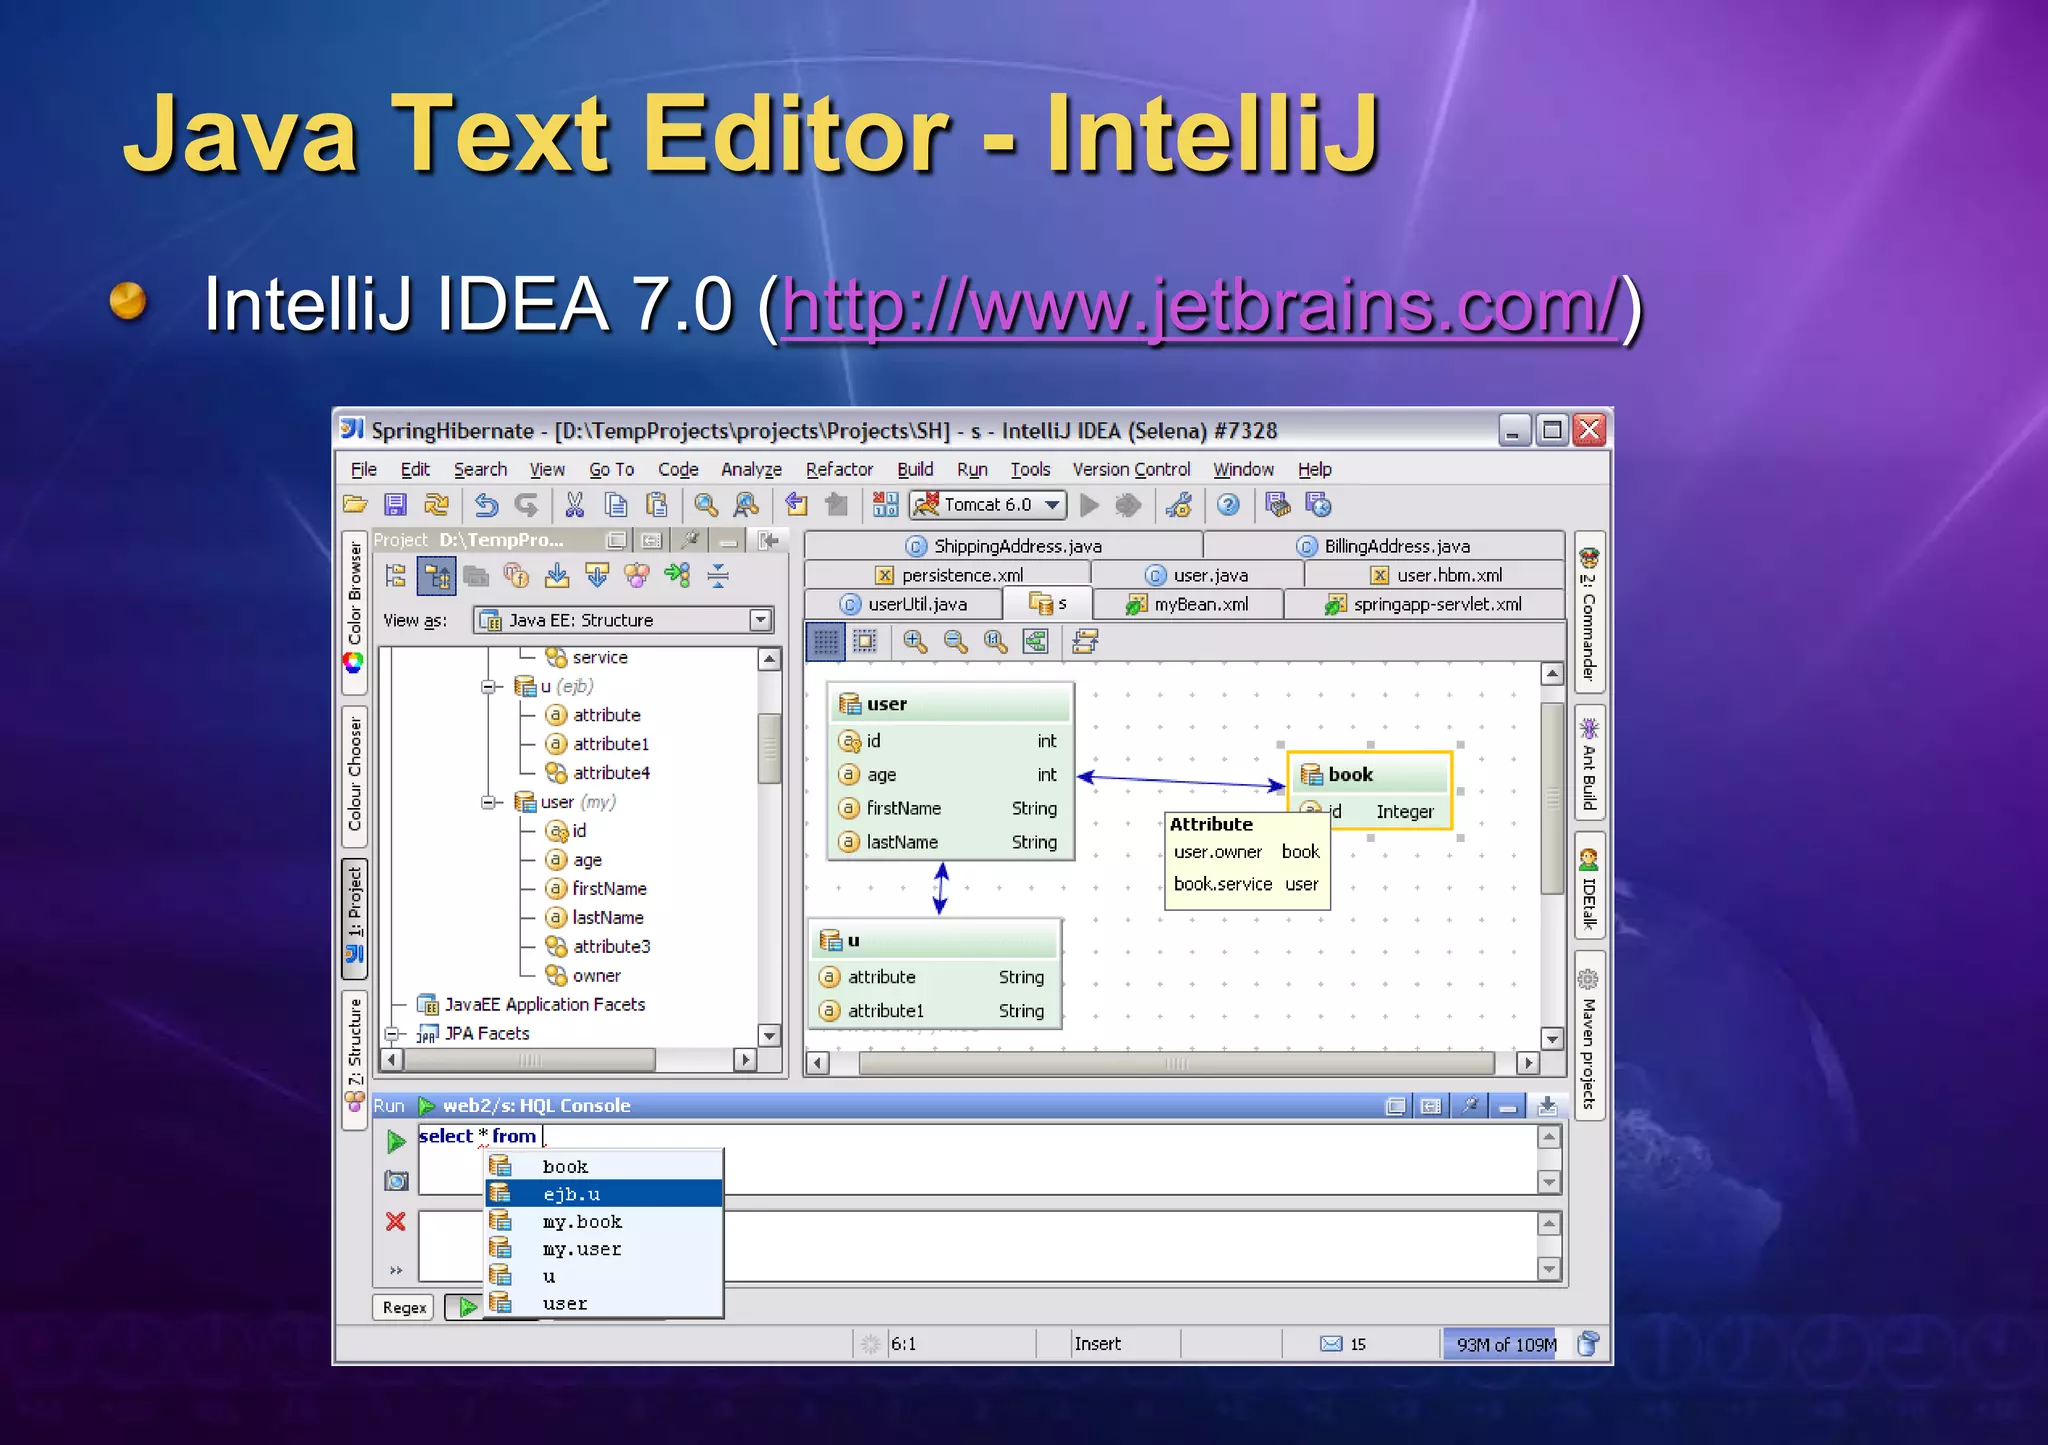The height and width of the screenshot is (1445, 2048).
Task: Click the Save All toolbar icon
Action: [x=396, y=505]
